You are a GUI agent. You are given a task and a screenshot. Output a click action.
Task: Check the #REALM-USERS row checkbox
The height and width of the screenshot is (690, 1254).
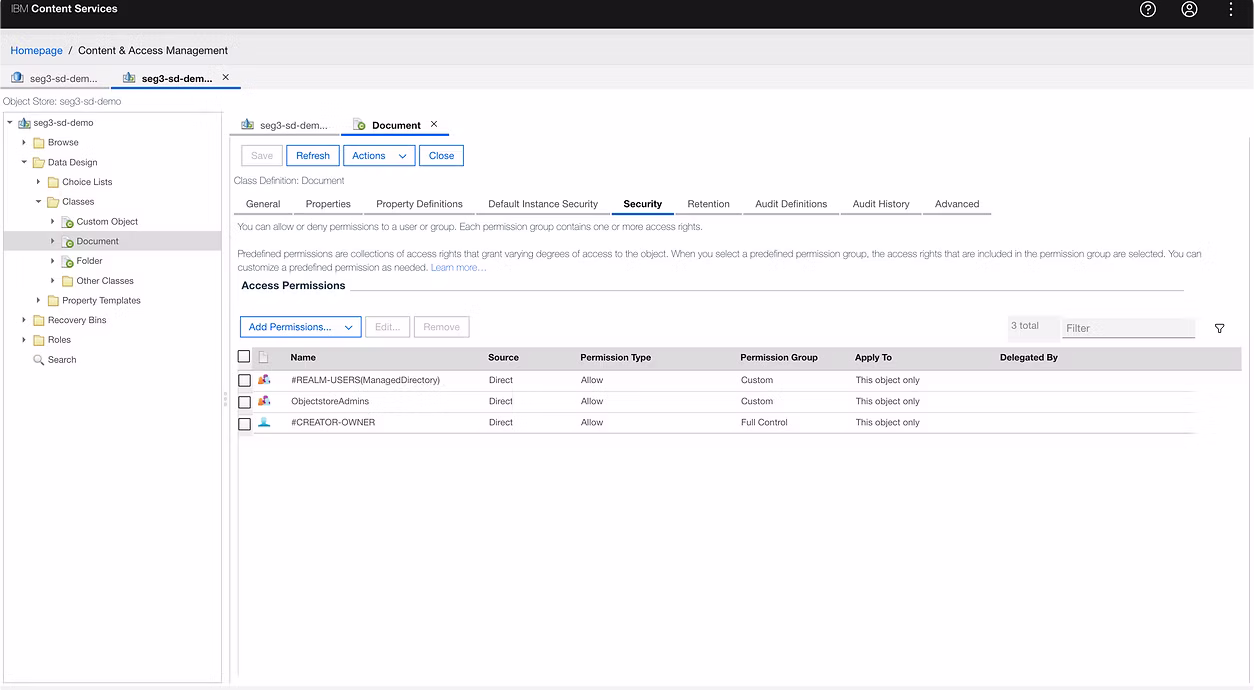(244, 381)
